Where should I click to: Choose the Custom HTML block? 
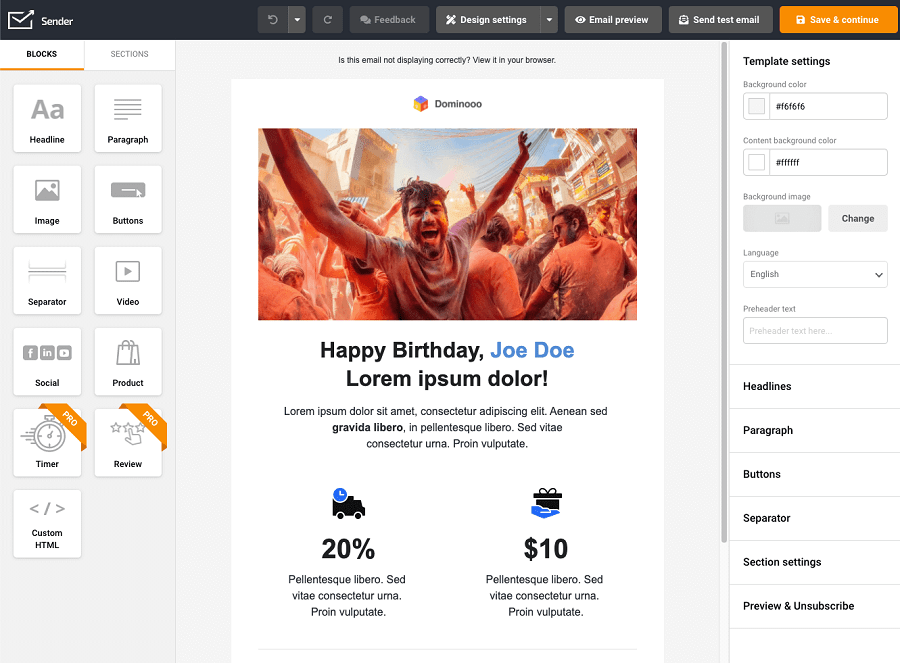(x=47, y=523)
